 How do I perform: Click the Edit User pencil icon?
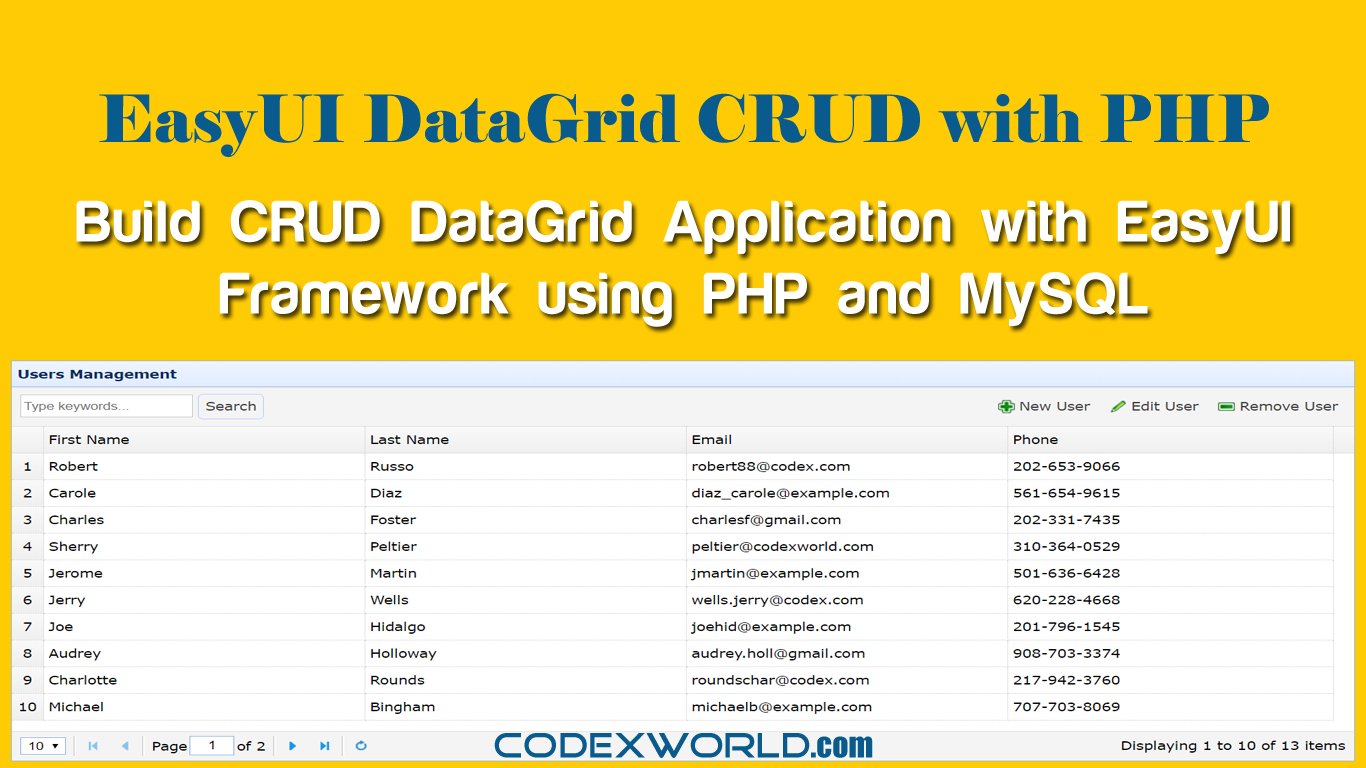[x=1119, y=406]
